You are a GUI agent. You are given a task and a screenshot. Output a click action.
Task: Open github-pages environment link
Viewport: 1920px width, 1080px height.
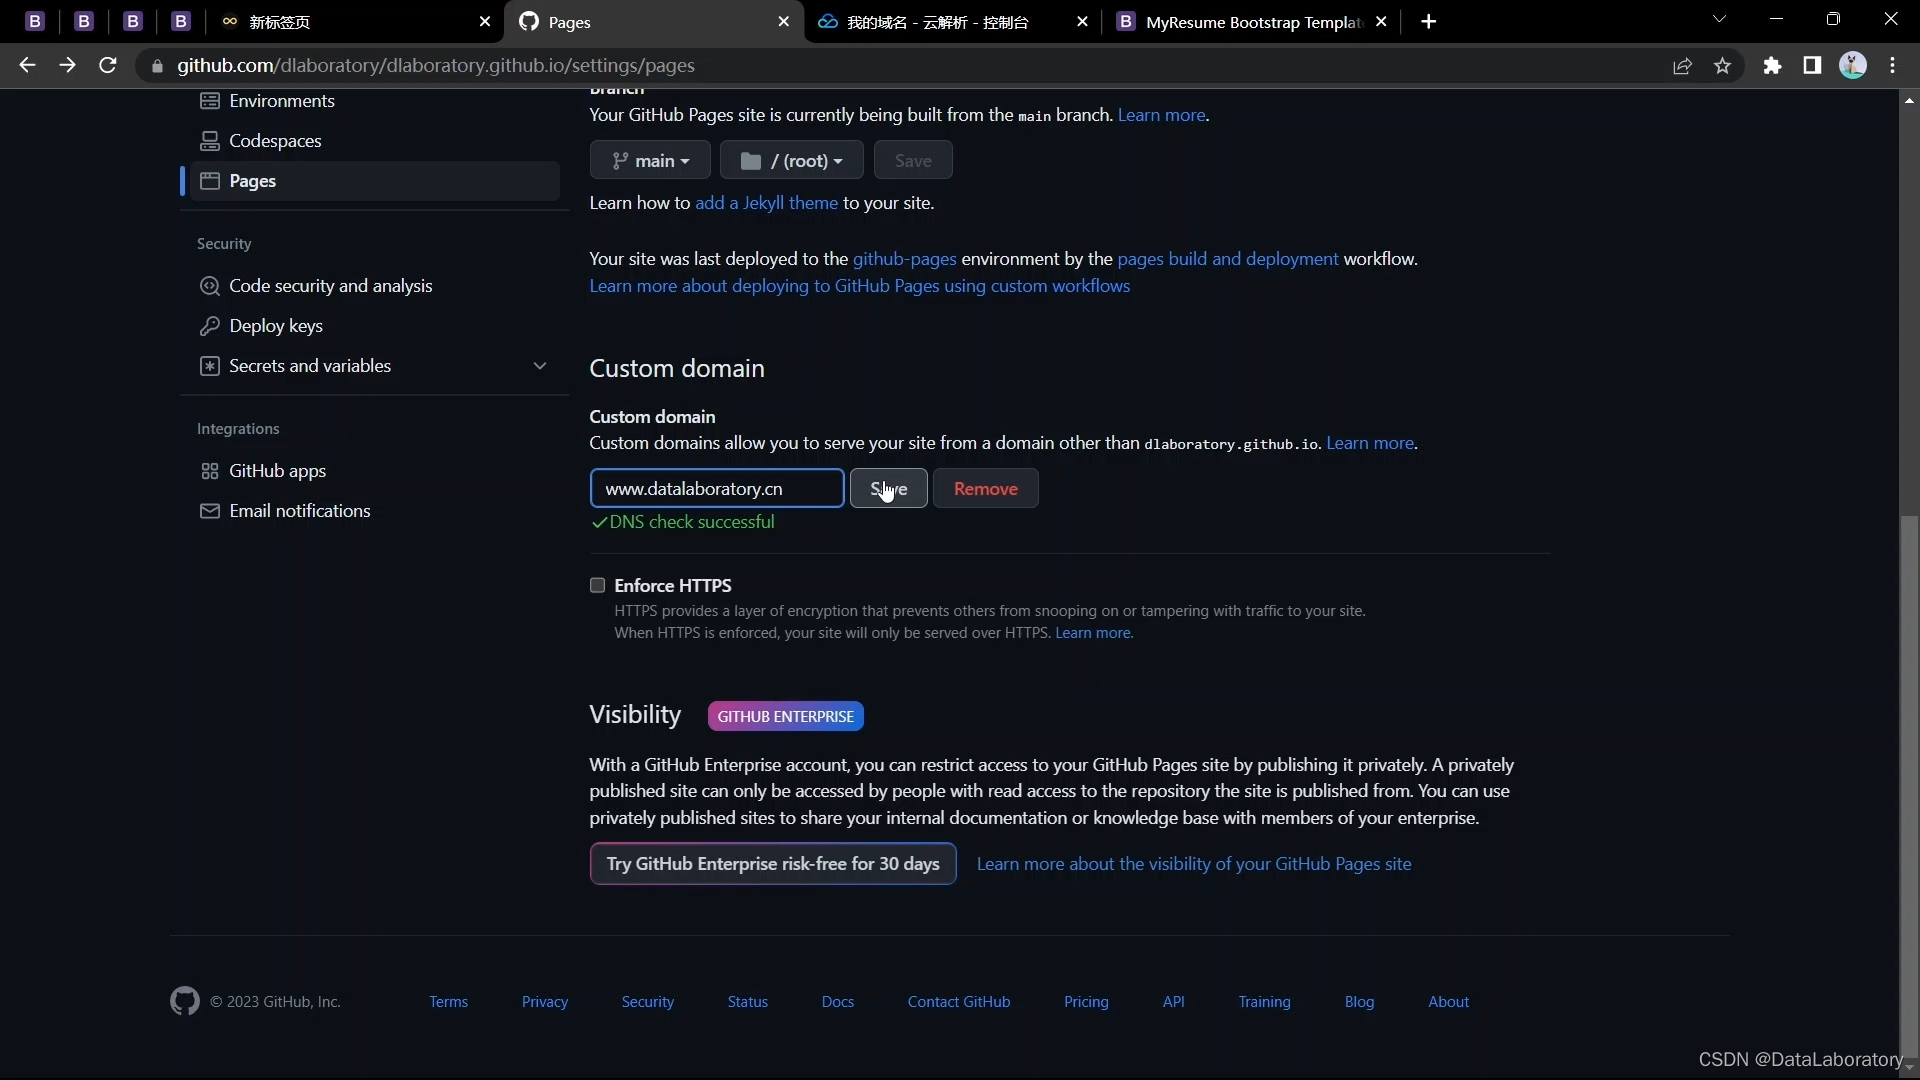coord(904,259)
